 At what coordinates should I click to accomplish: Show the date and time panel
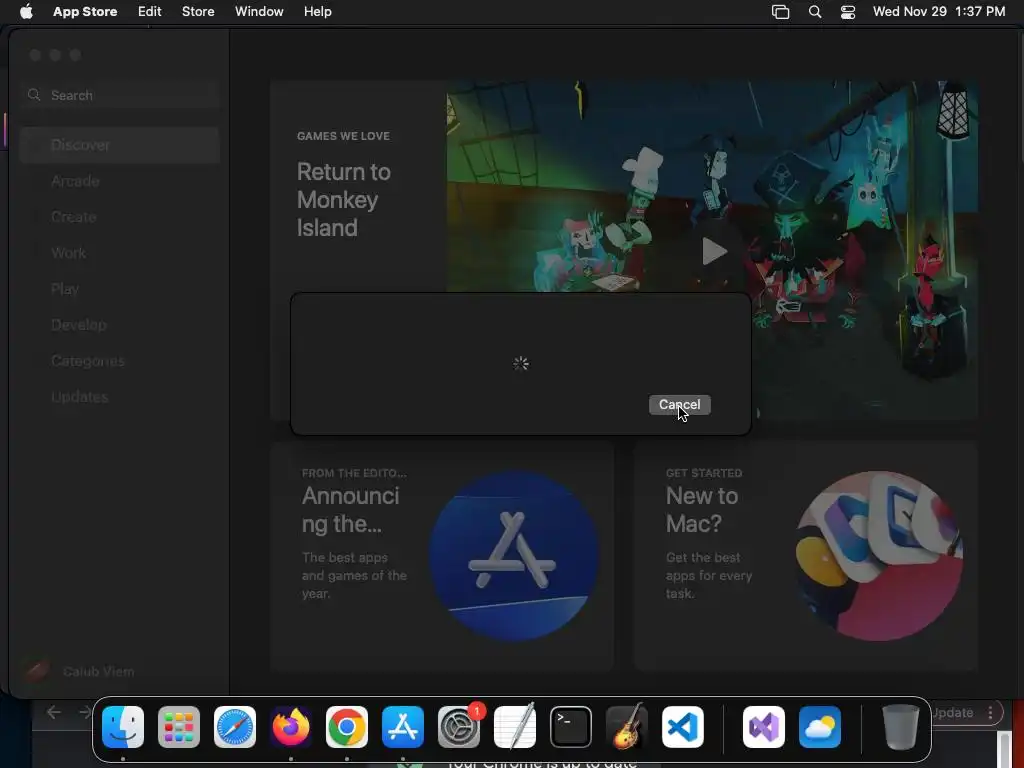click(938, 12)
